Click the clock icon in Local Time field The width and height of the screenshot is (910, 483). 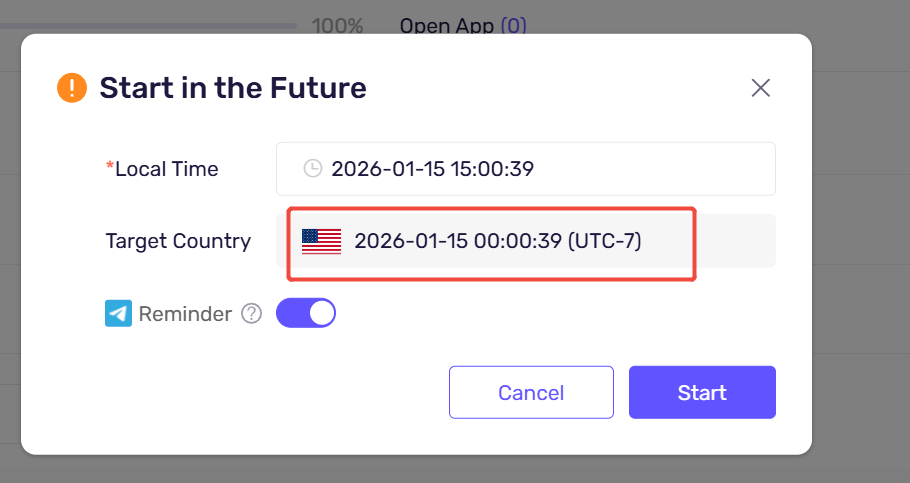pyautogui.click(x=313, y=169)
